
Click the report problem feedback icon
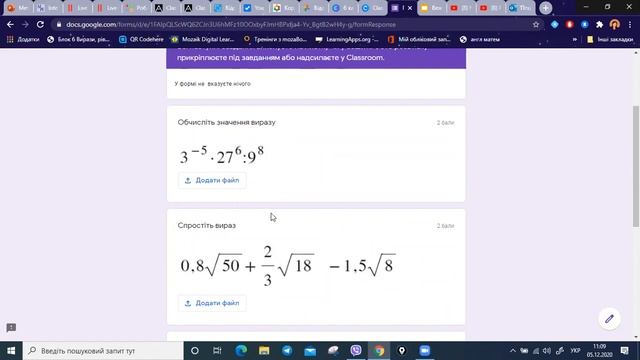pos(11,327)
